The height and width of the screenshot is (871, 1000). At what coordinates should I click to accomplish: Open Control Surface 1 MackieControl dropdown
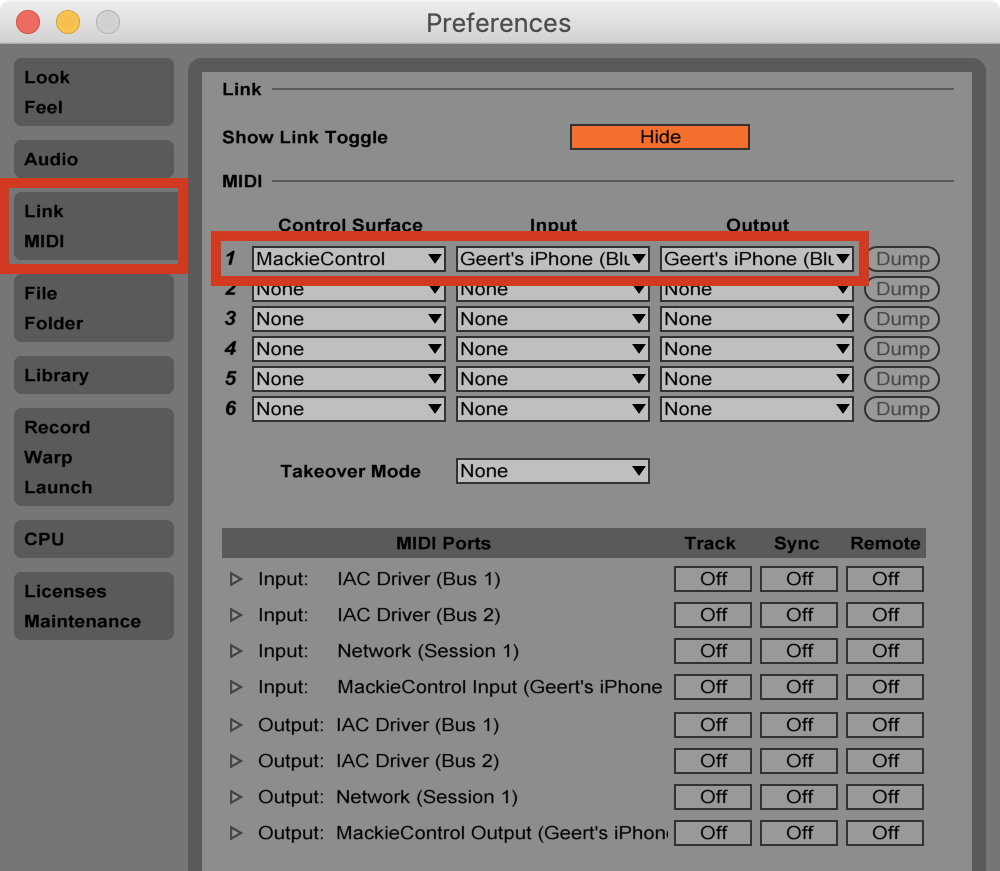pos(348,259)
